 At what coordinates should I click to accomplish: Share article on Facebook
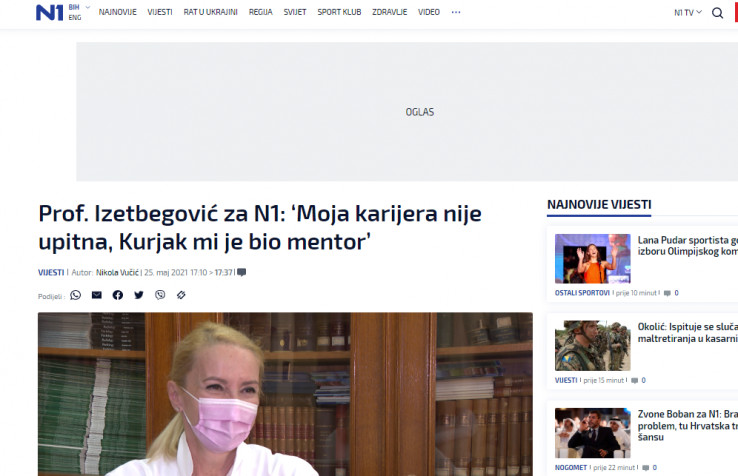point(118,295)
